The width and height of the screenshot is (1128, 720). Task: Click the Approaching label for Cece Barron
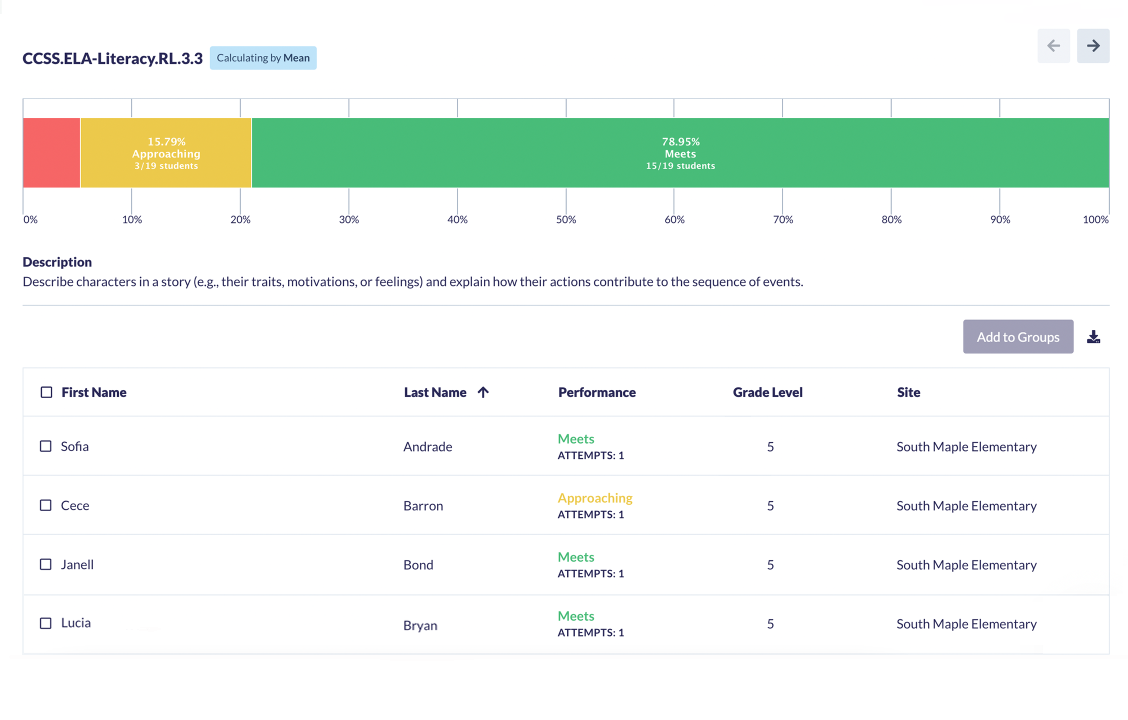pyautogui.click(x=595, y=497)
